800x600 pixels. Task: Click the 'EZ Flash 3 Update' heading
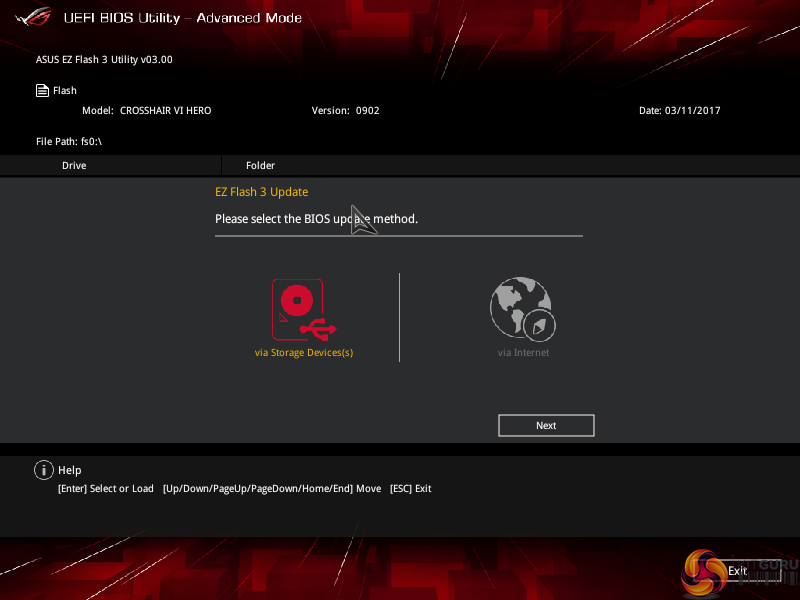tap(262, 192)
